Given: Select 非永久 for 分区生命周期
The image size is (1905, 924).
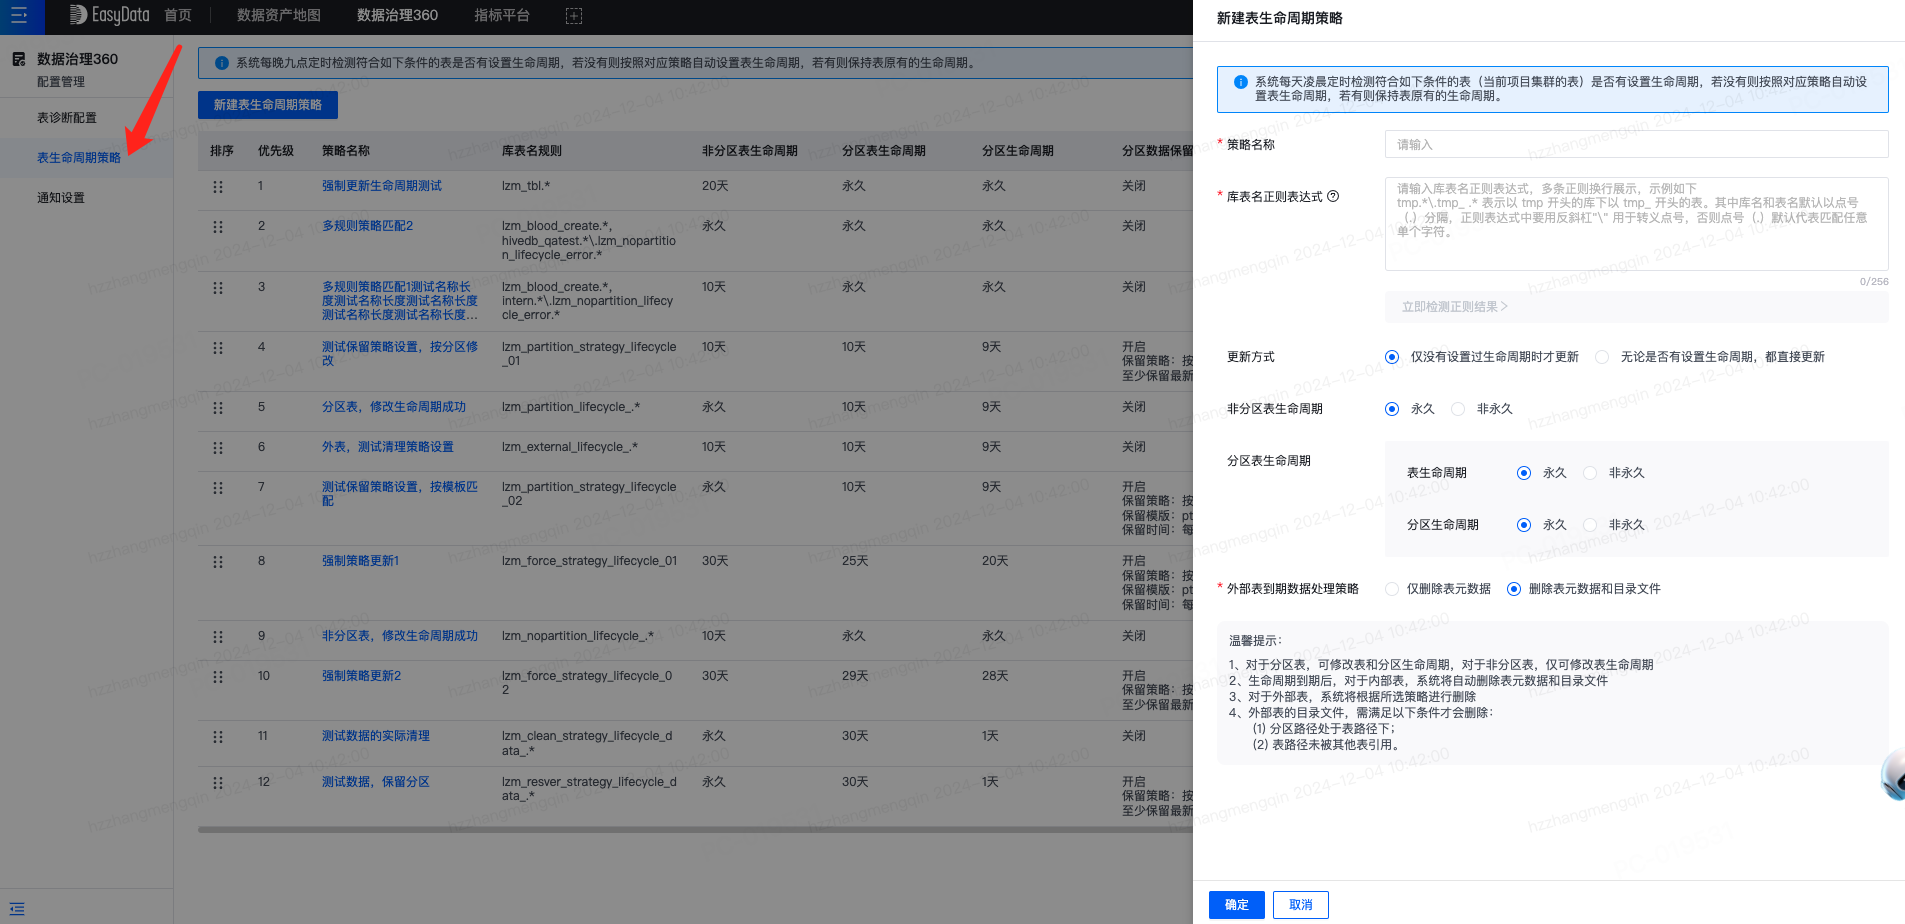Looking at the screenshot, I should click(1590, 525).
